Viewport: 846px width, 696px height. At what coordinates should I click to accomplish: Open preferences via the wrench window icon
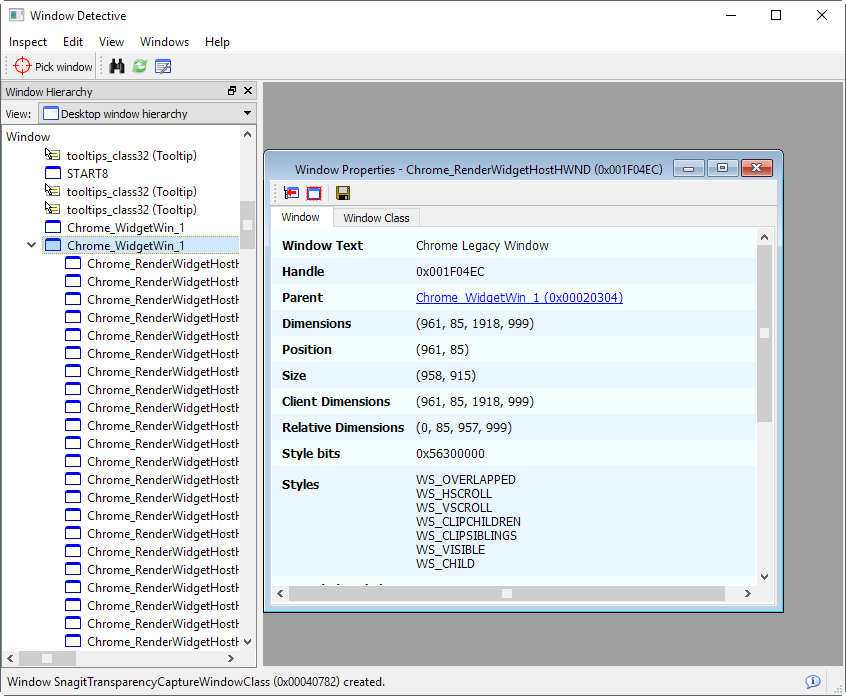pos(163,66)
